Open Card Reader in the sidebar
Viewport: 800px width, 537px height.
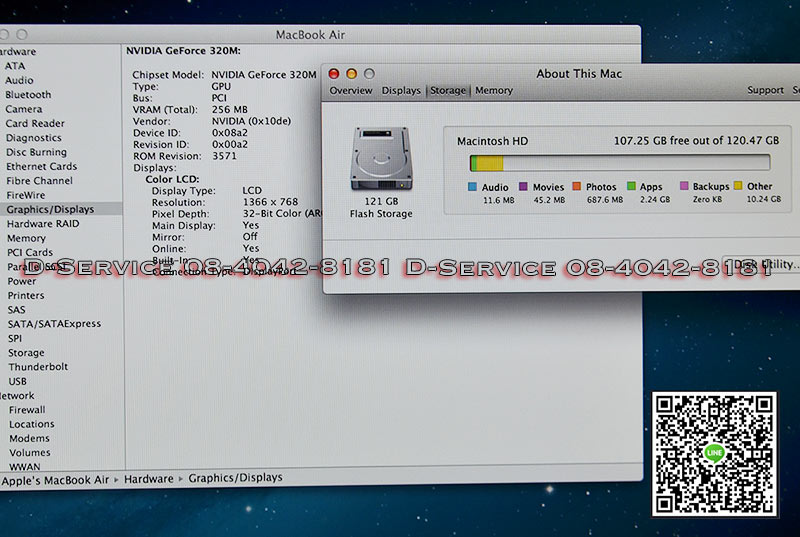coord(35,123)
